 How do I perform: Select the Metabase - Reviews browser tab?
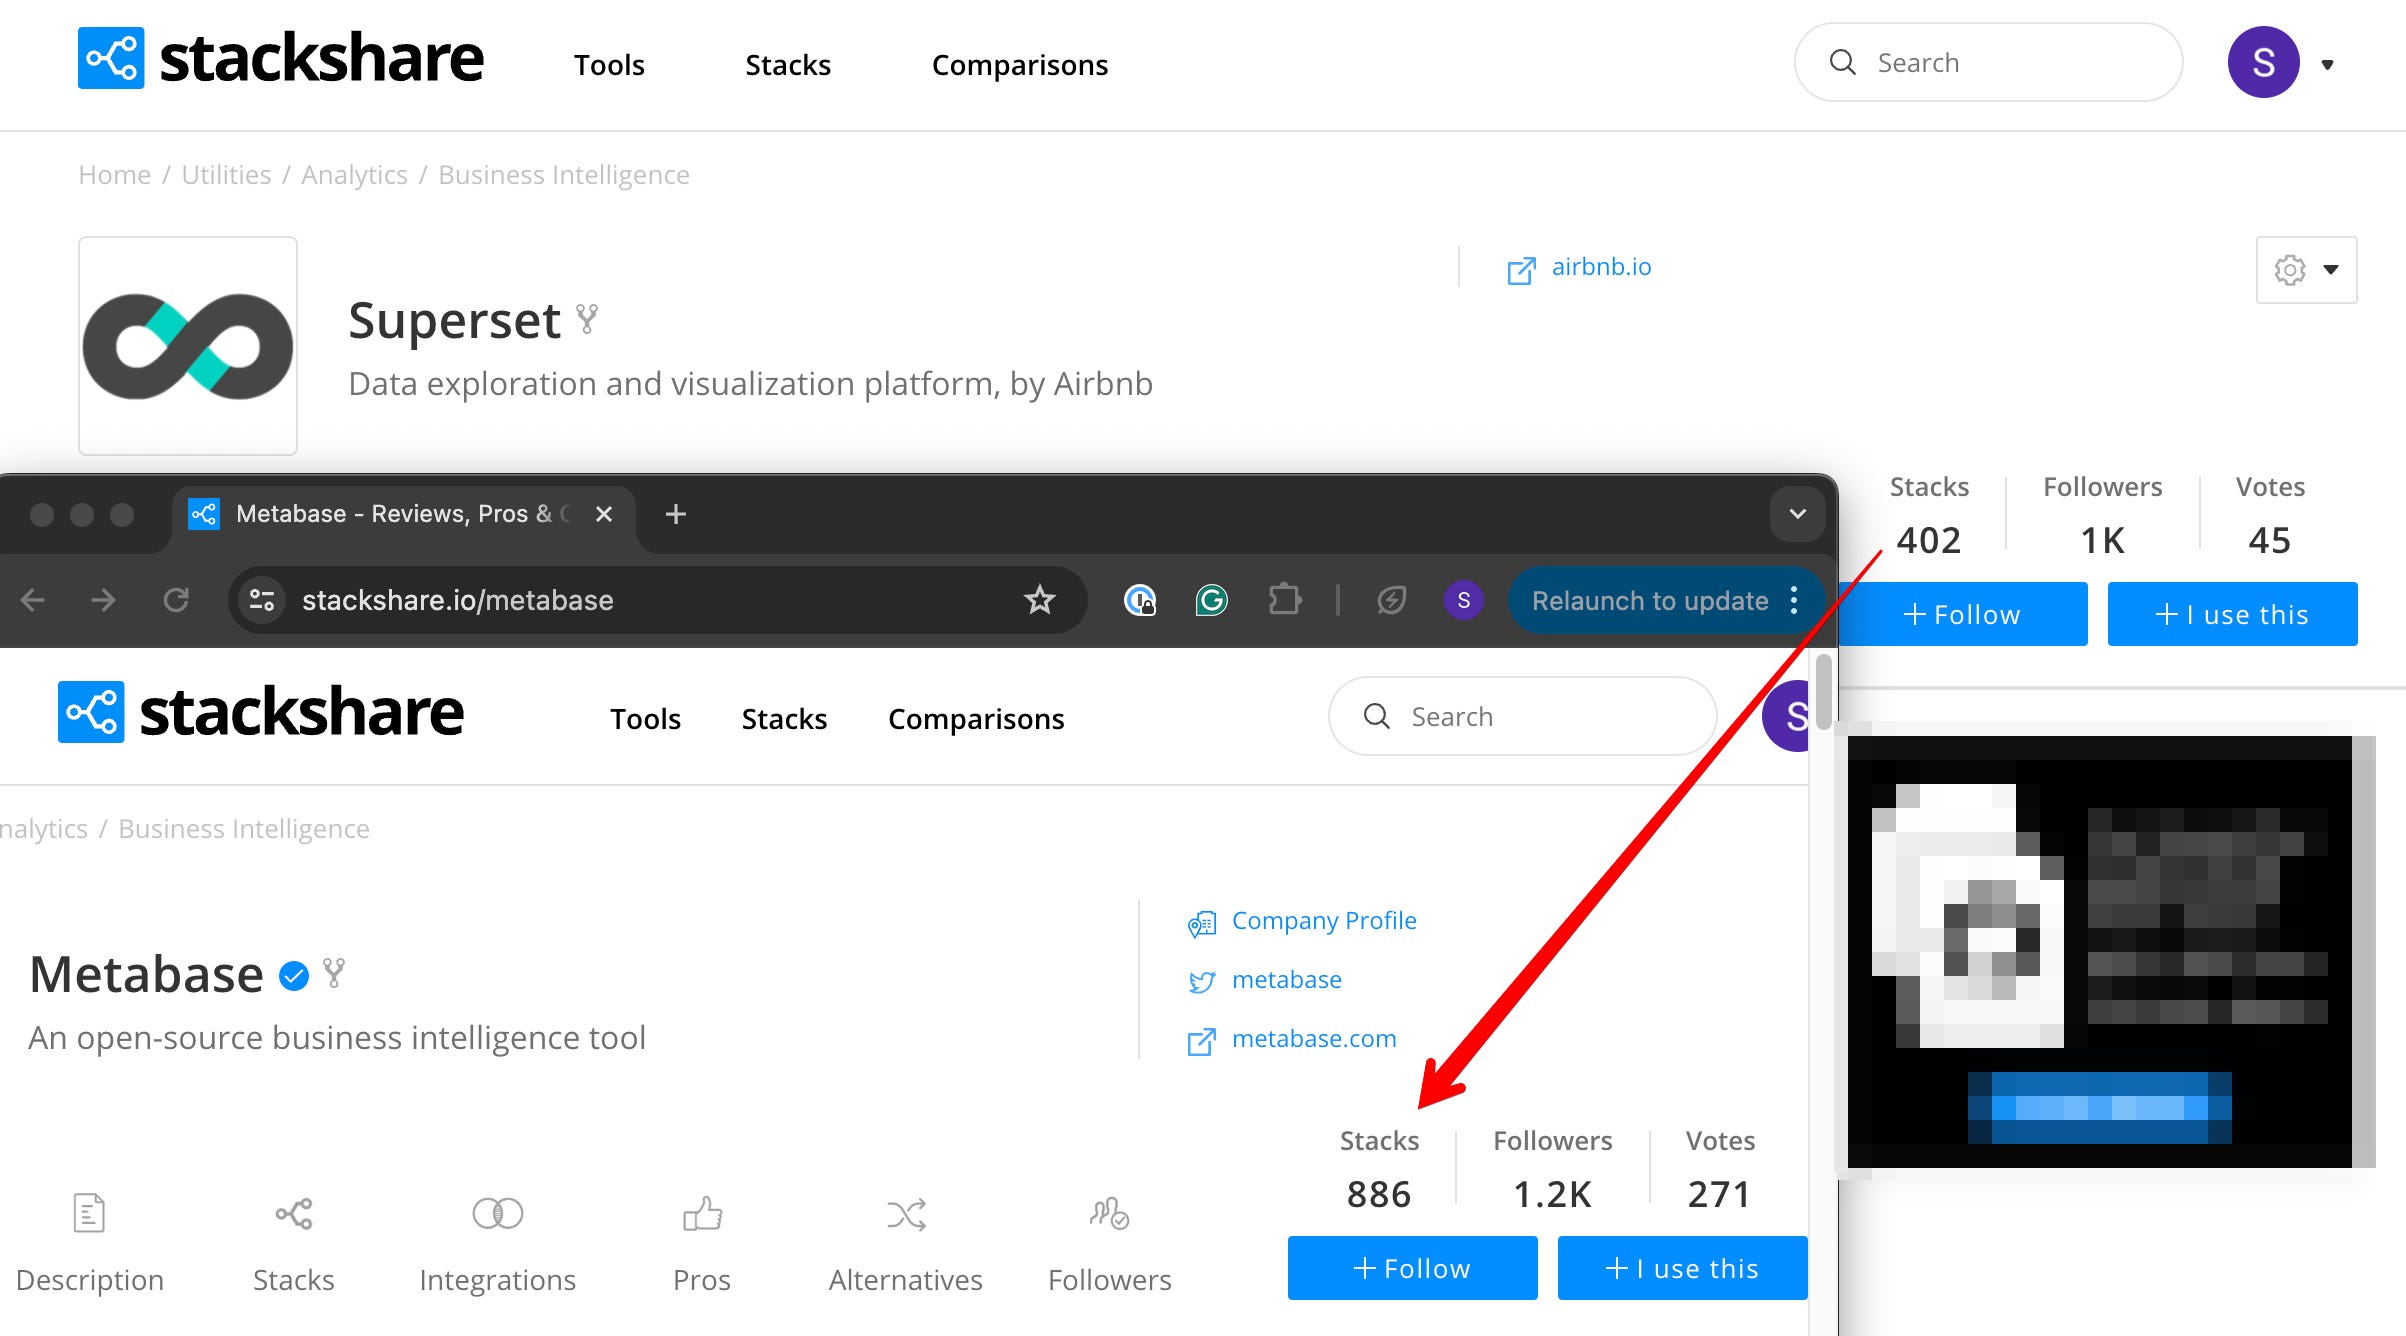coord(403,514)
